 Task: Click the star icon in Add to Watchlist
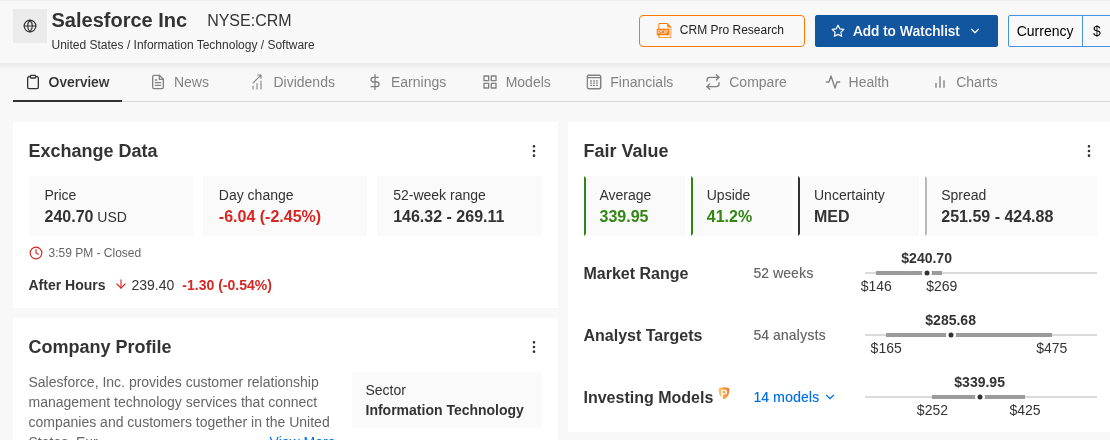[838, 31]
